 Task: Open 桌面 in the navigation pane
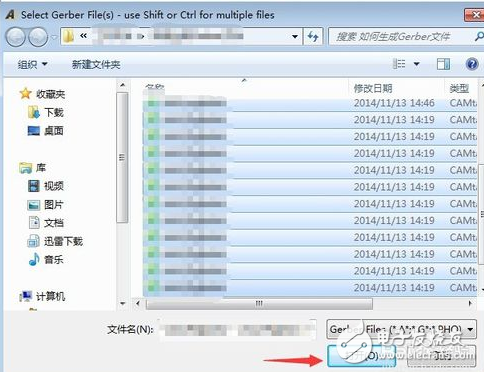(x=54, y=131)
